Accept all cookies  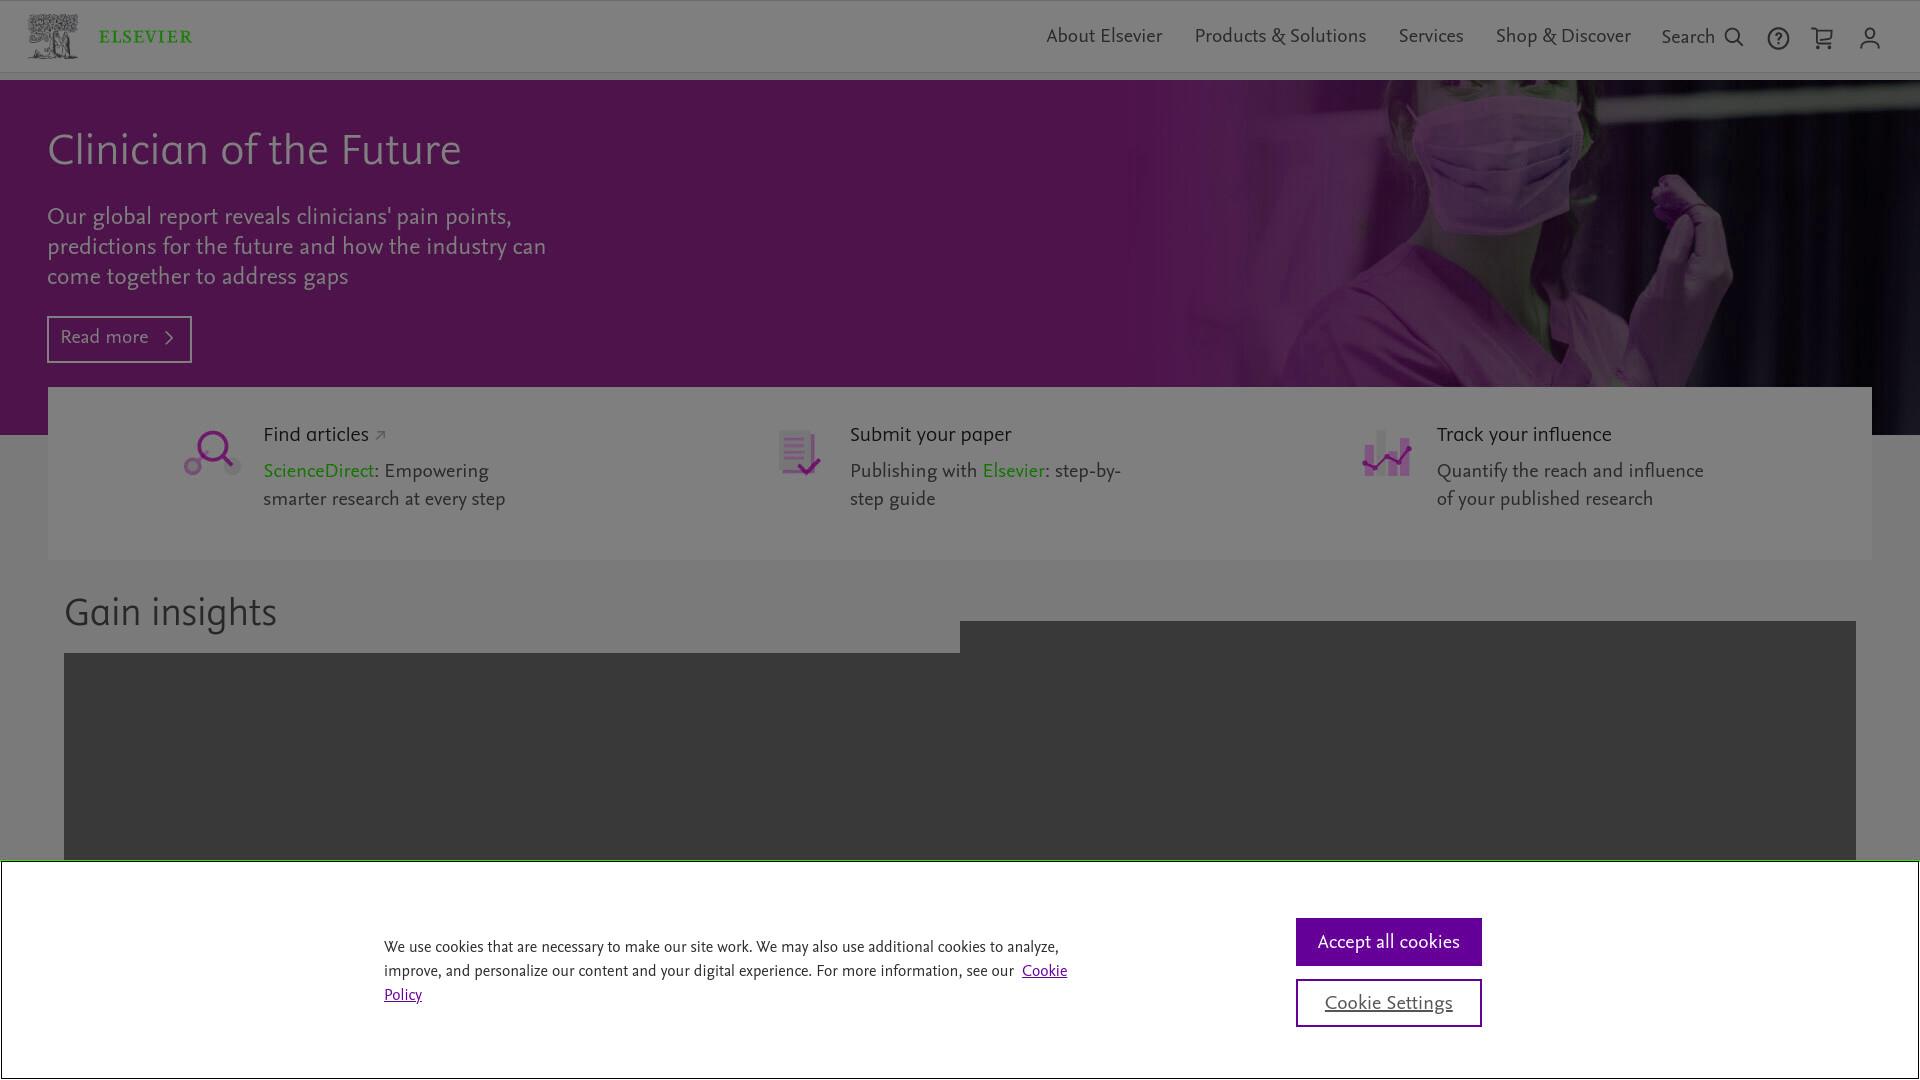point(1388,942)
